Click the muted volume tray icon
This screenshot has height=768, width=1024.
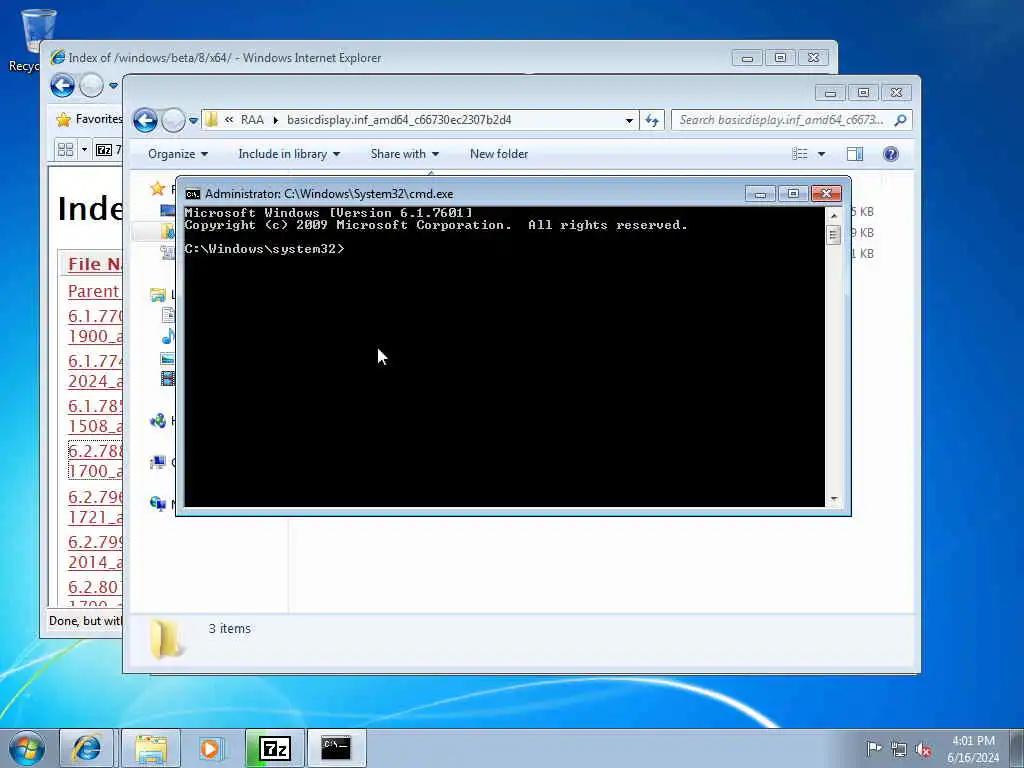[923, 749]
